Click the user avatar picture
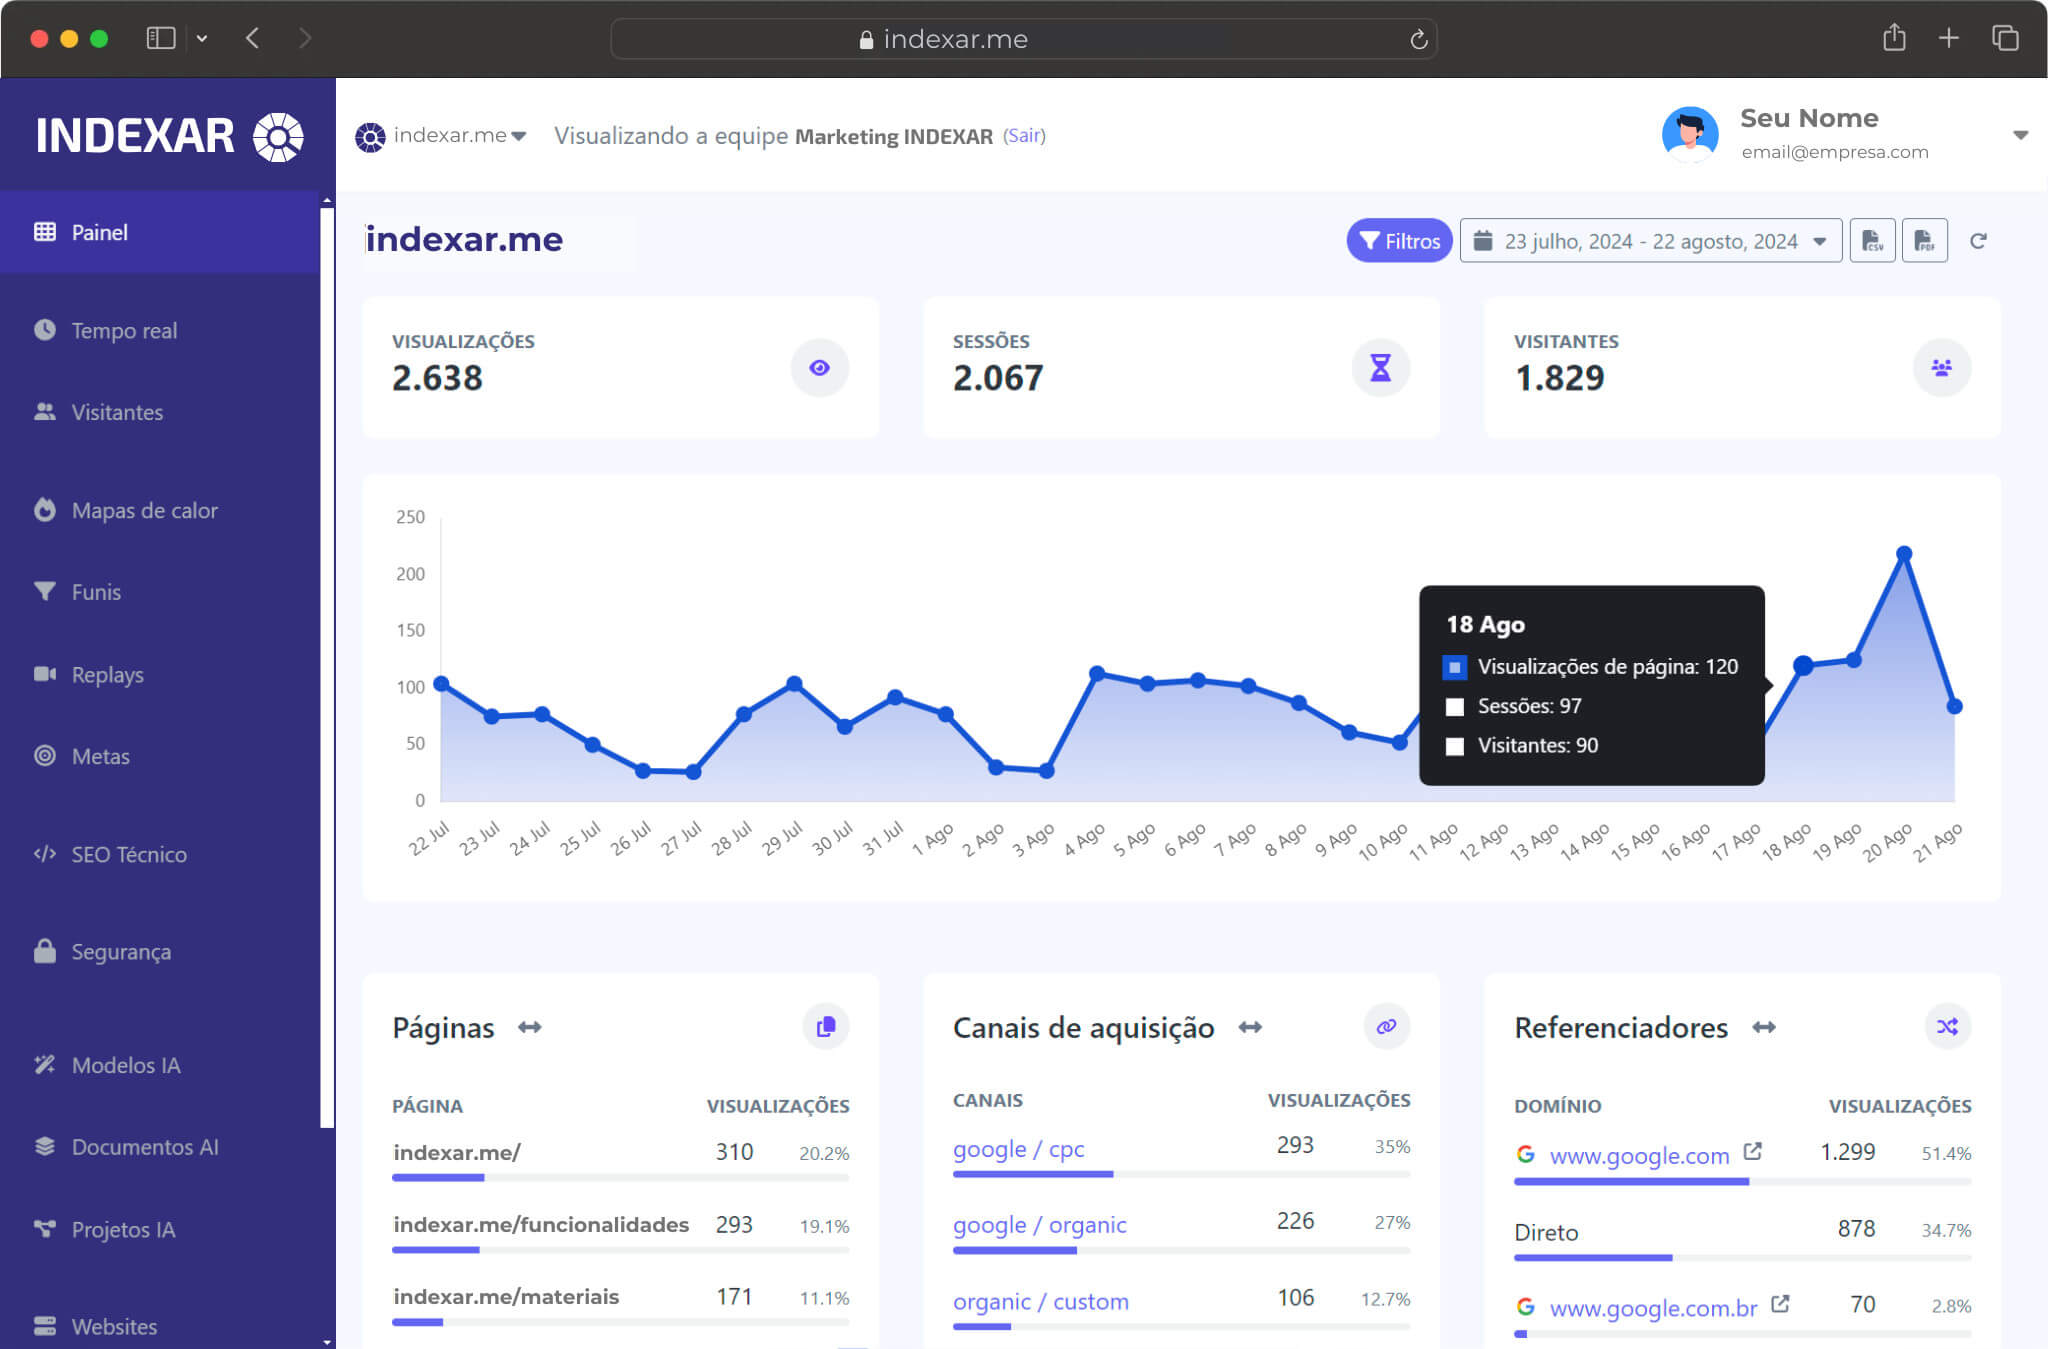Viewport: 2048px width, 1349px height. tap(1690, 135)
